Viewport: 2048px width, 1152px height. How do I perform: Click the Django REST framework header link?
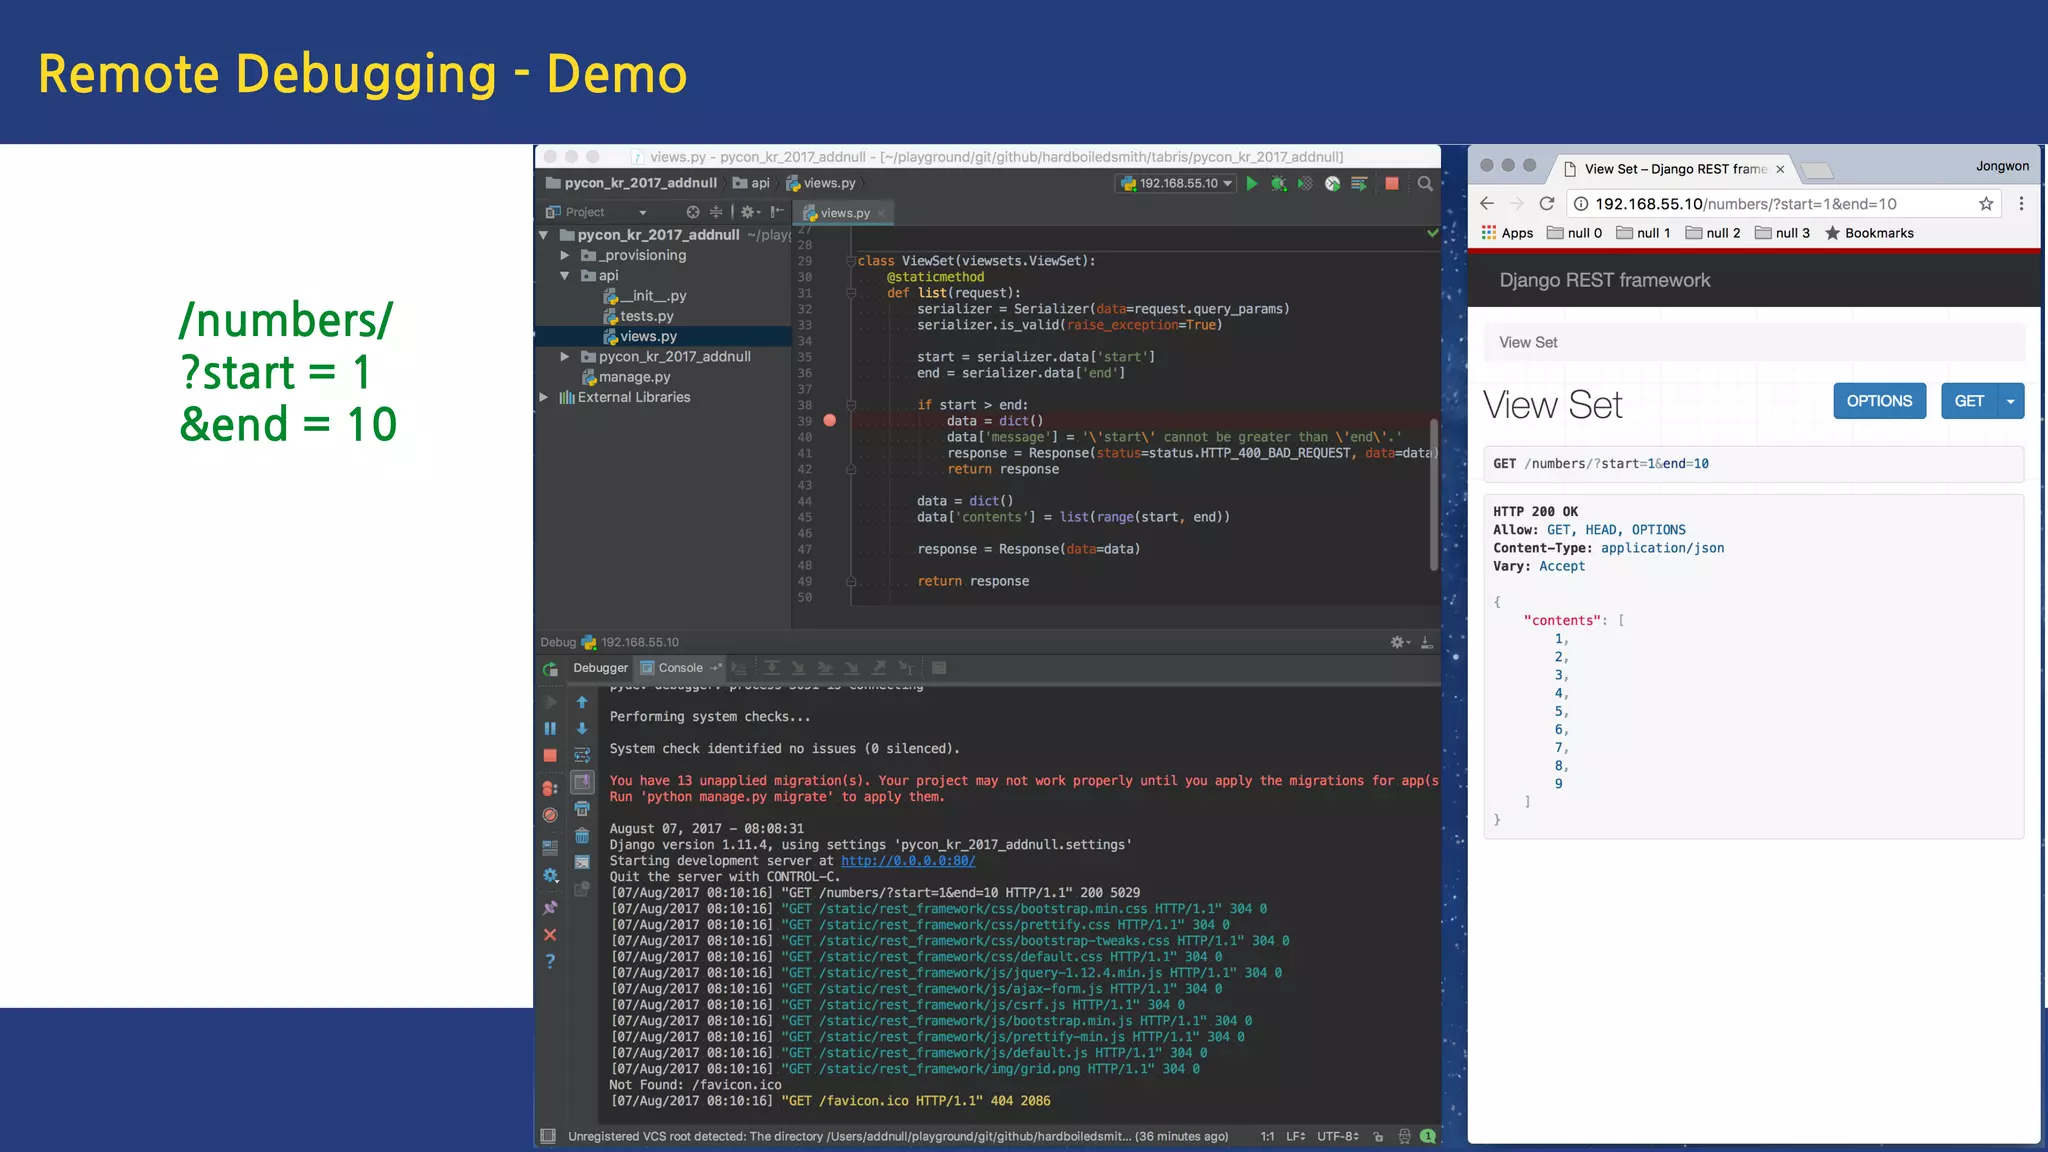pyautogui.click(x=1604, y=281)
